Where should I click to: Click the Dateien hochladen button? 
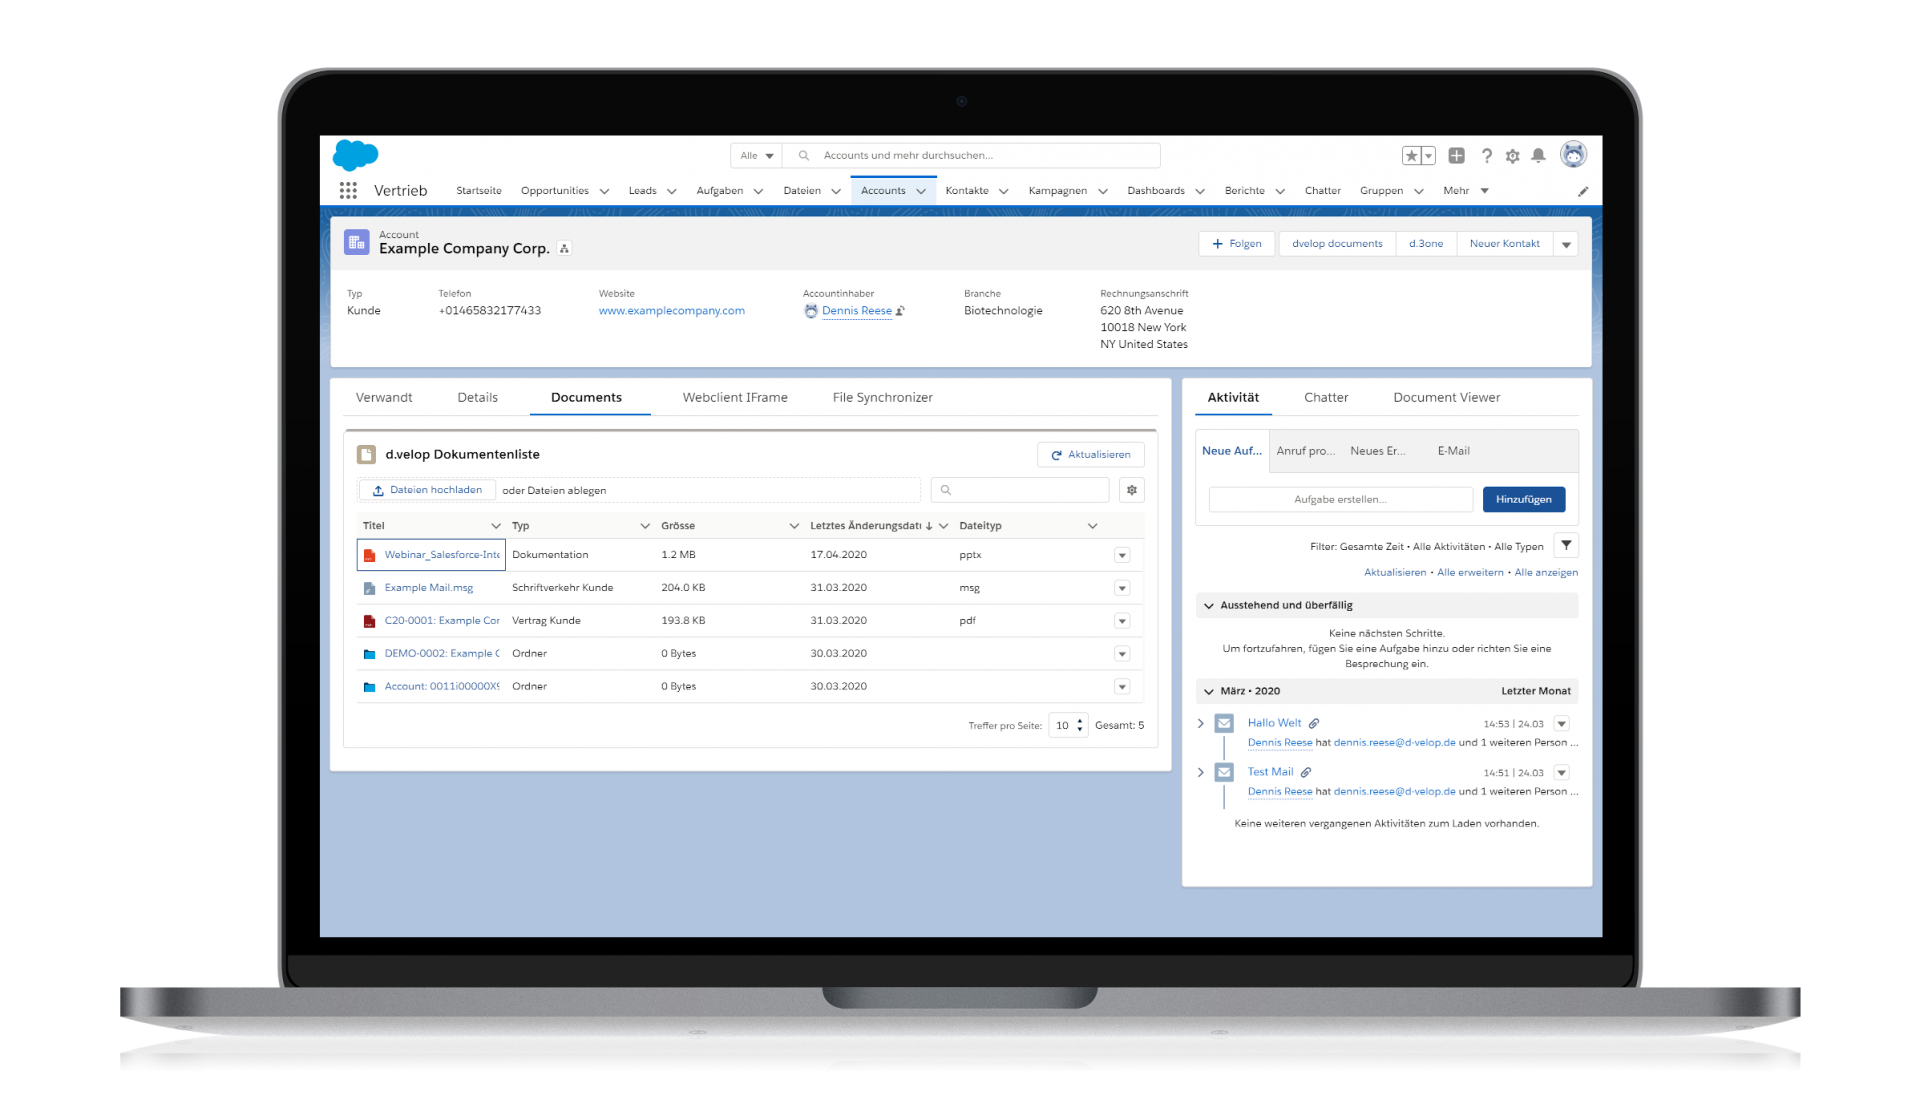pyautogui.click(x=427, y=490)
